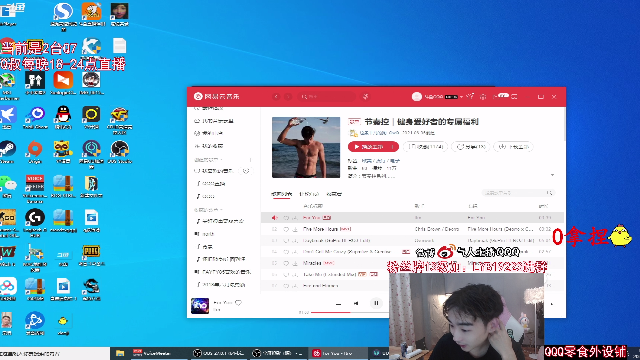This screenshot has width=640, height=360.
Task: Download the For You track
Action: (295, 218)
